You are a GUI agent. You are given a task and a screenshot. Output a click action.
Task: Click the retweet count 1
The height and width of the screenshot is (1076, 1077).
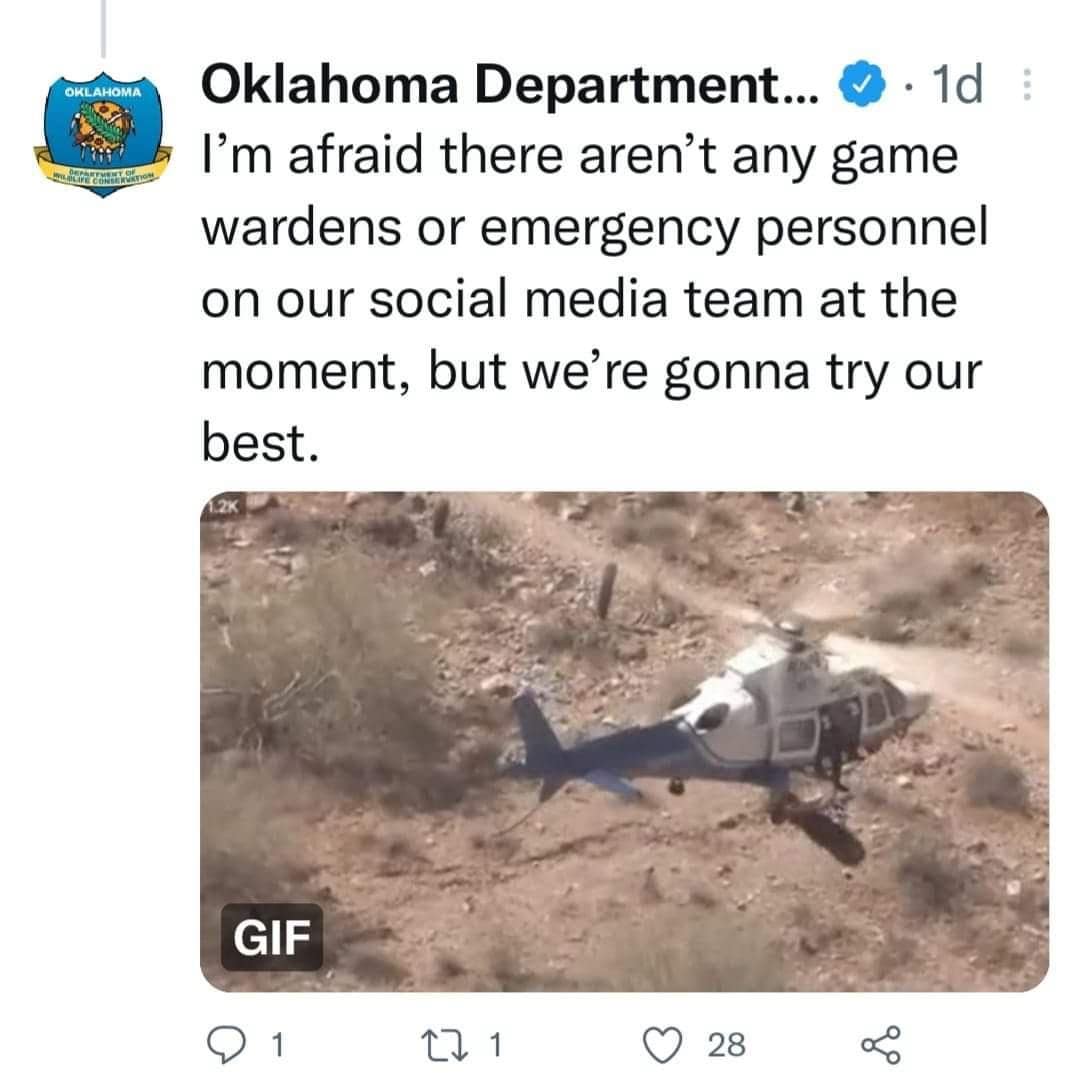tap(495, 1045)
